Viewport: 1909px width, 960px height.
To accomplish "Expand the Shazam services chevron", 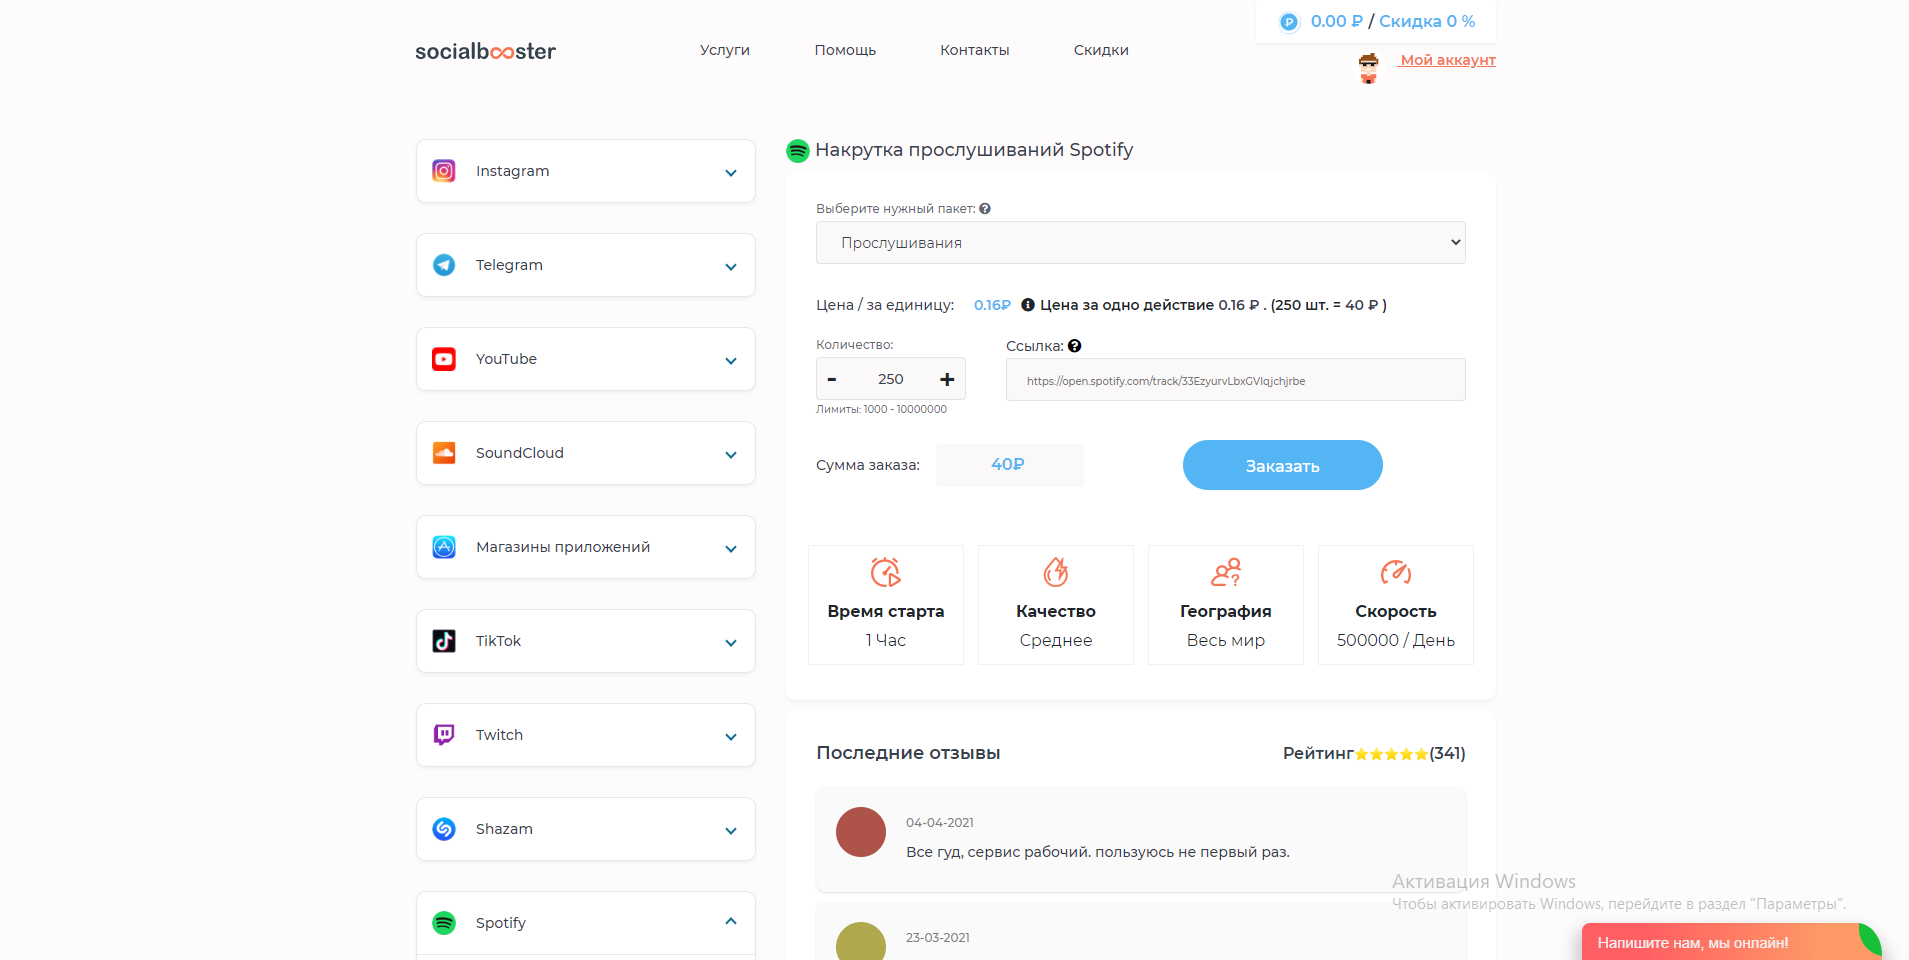I will click(x=731, y=831).
